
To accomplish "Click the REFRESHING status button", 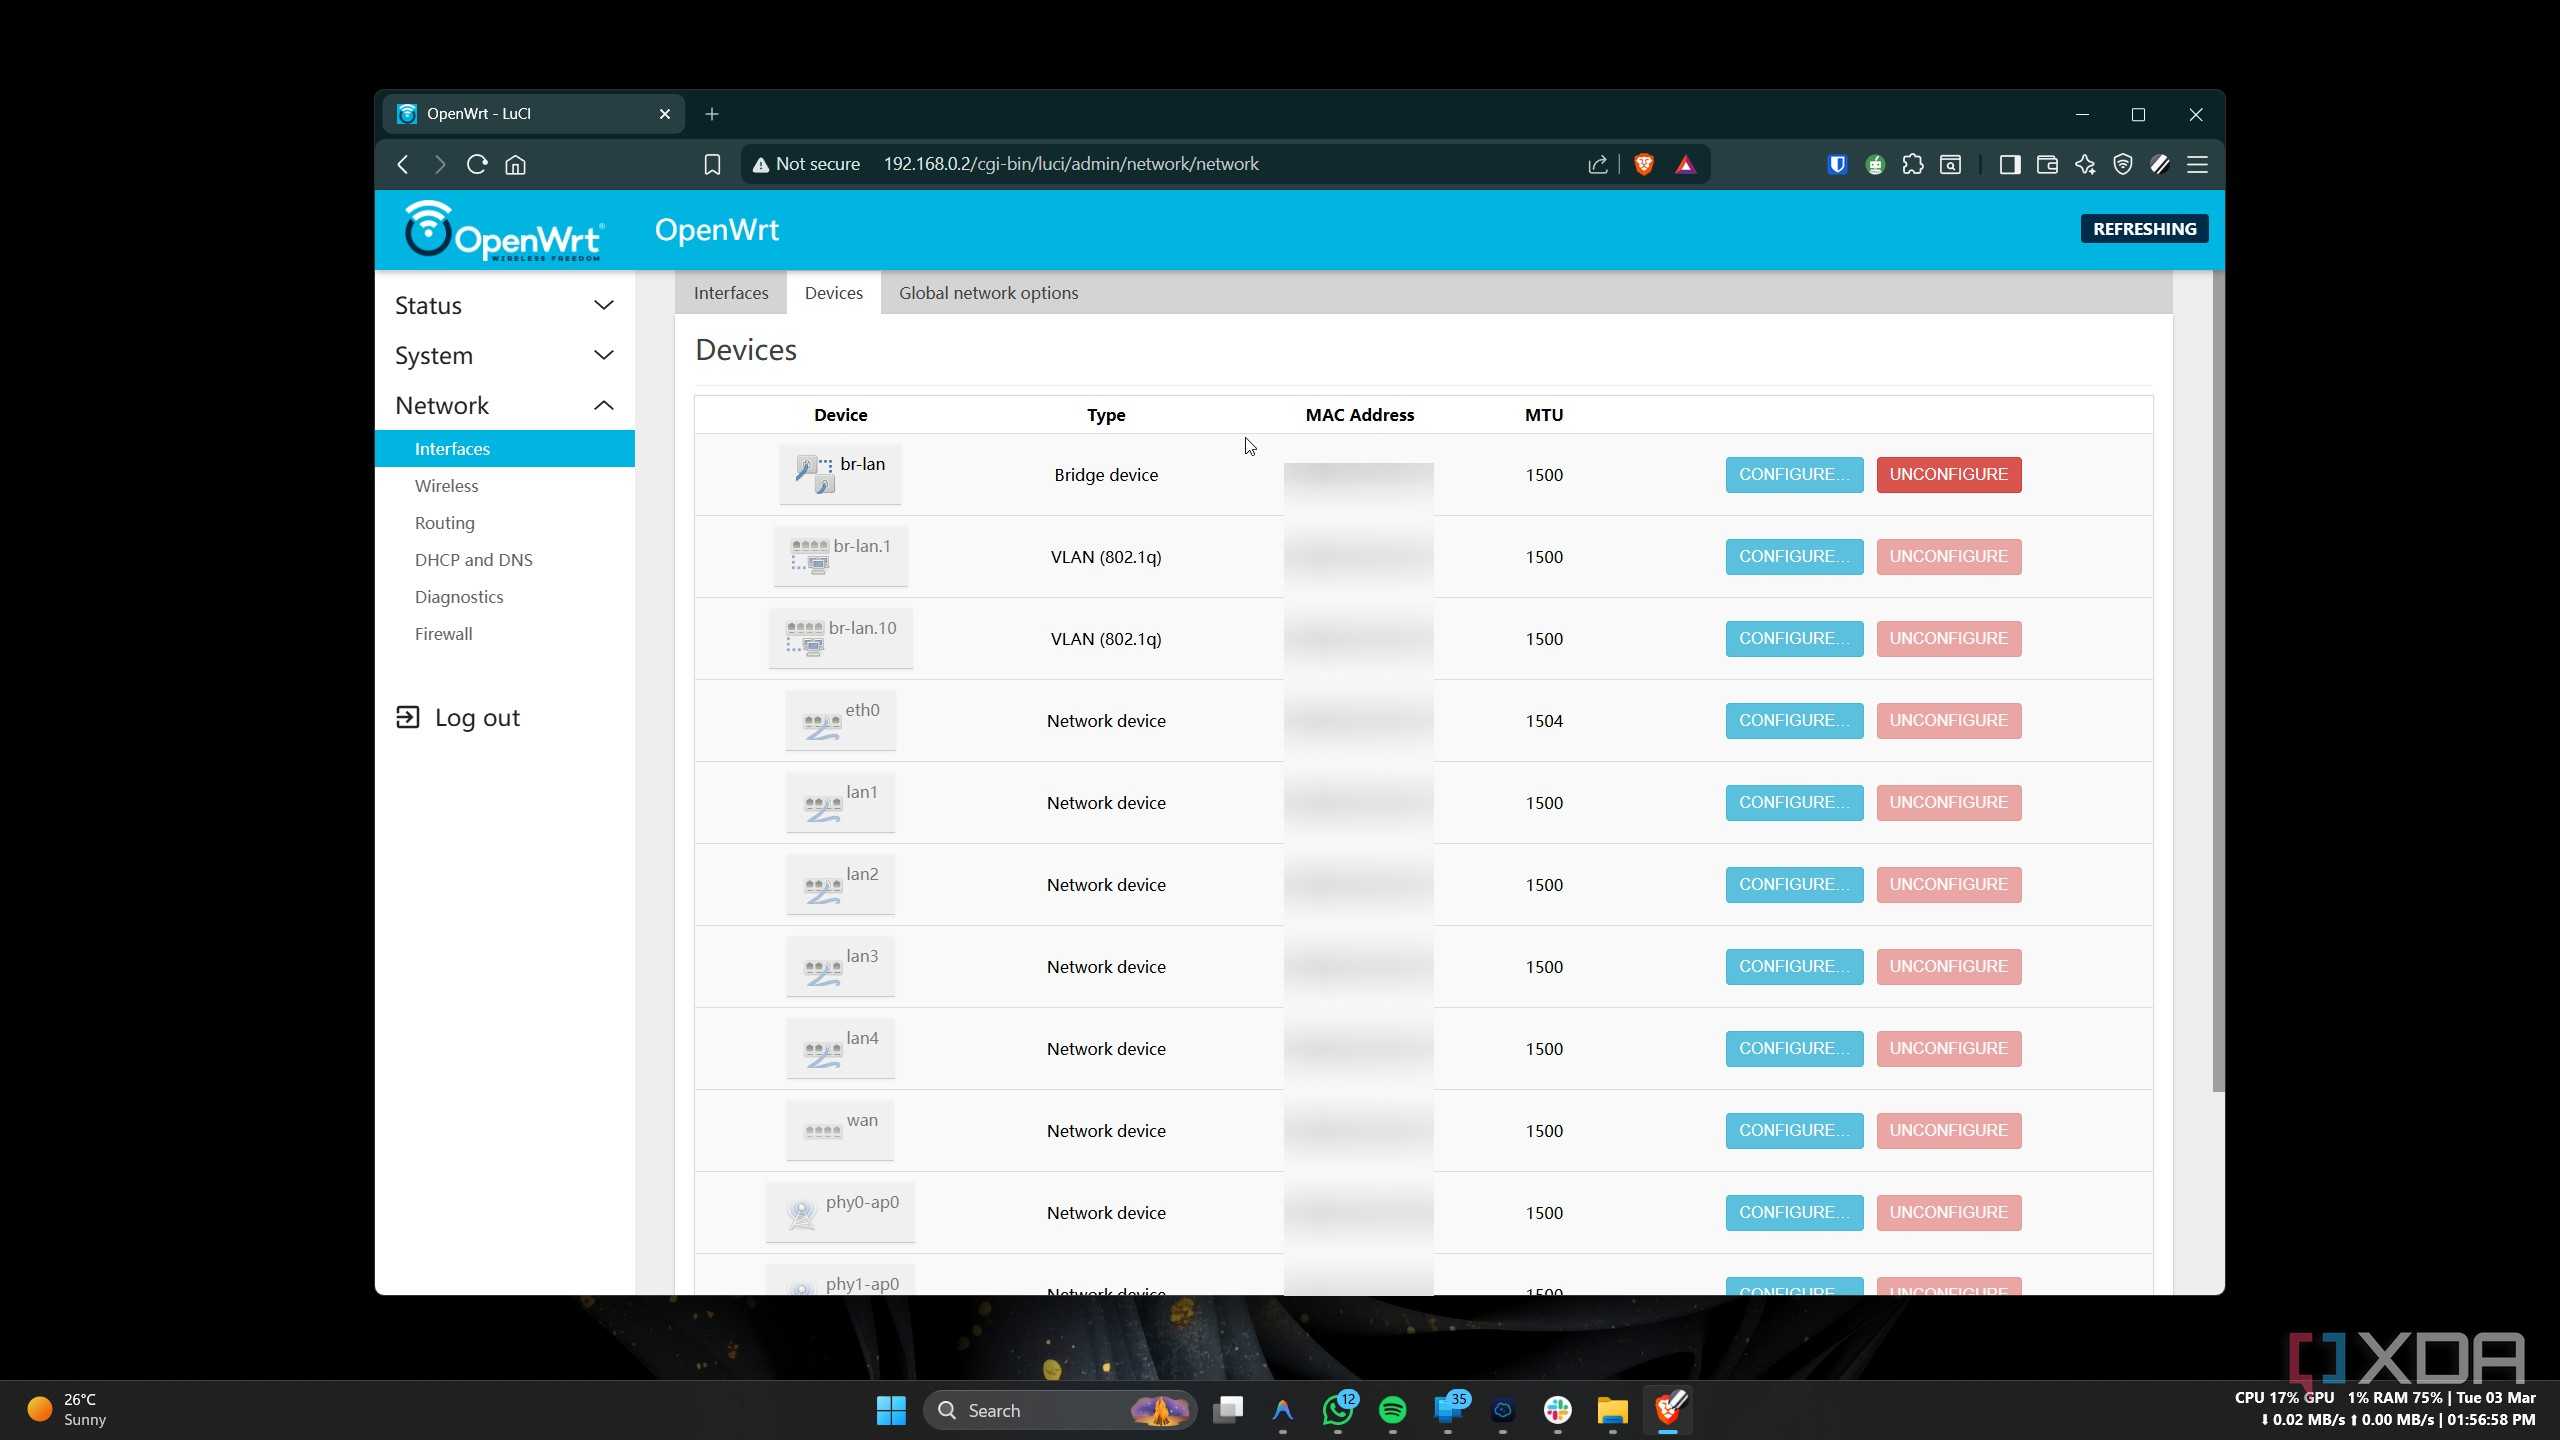I will click(x=2144, y=229).
